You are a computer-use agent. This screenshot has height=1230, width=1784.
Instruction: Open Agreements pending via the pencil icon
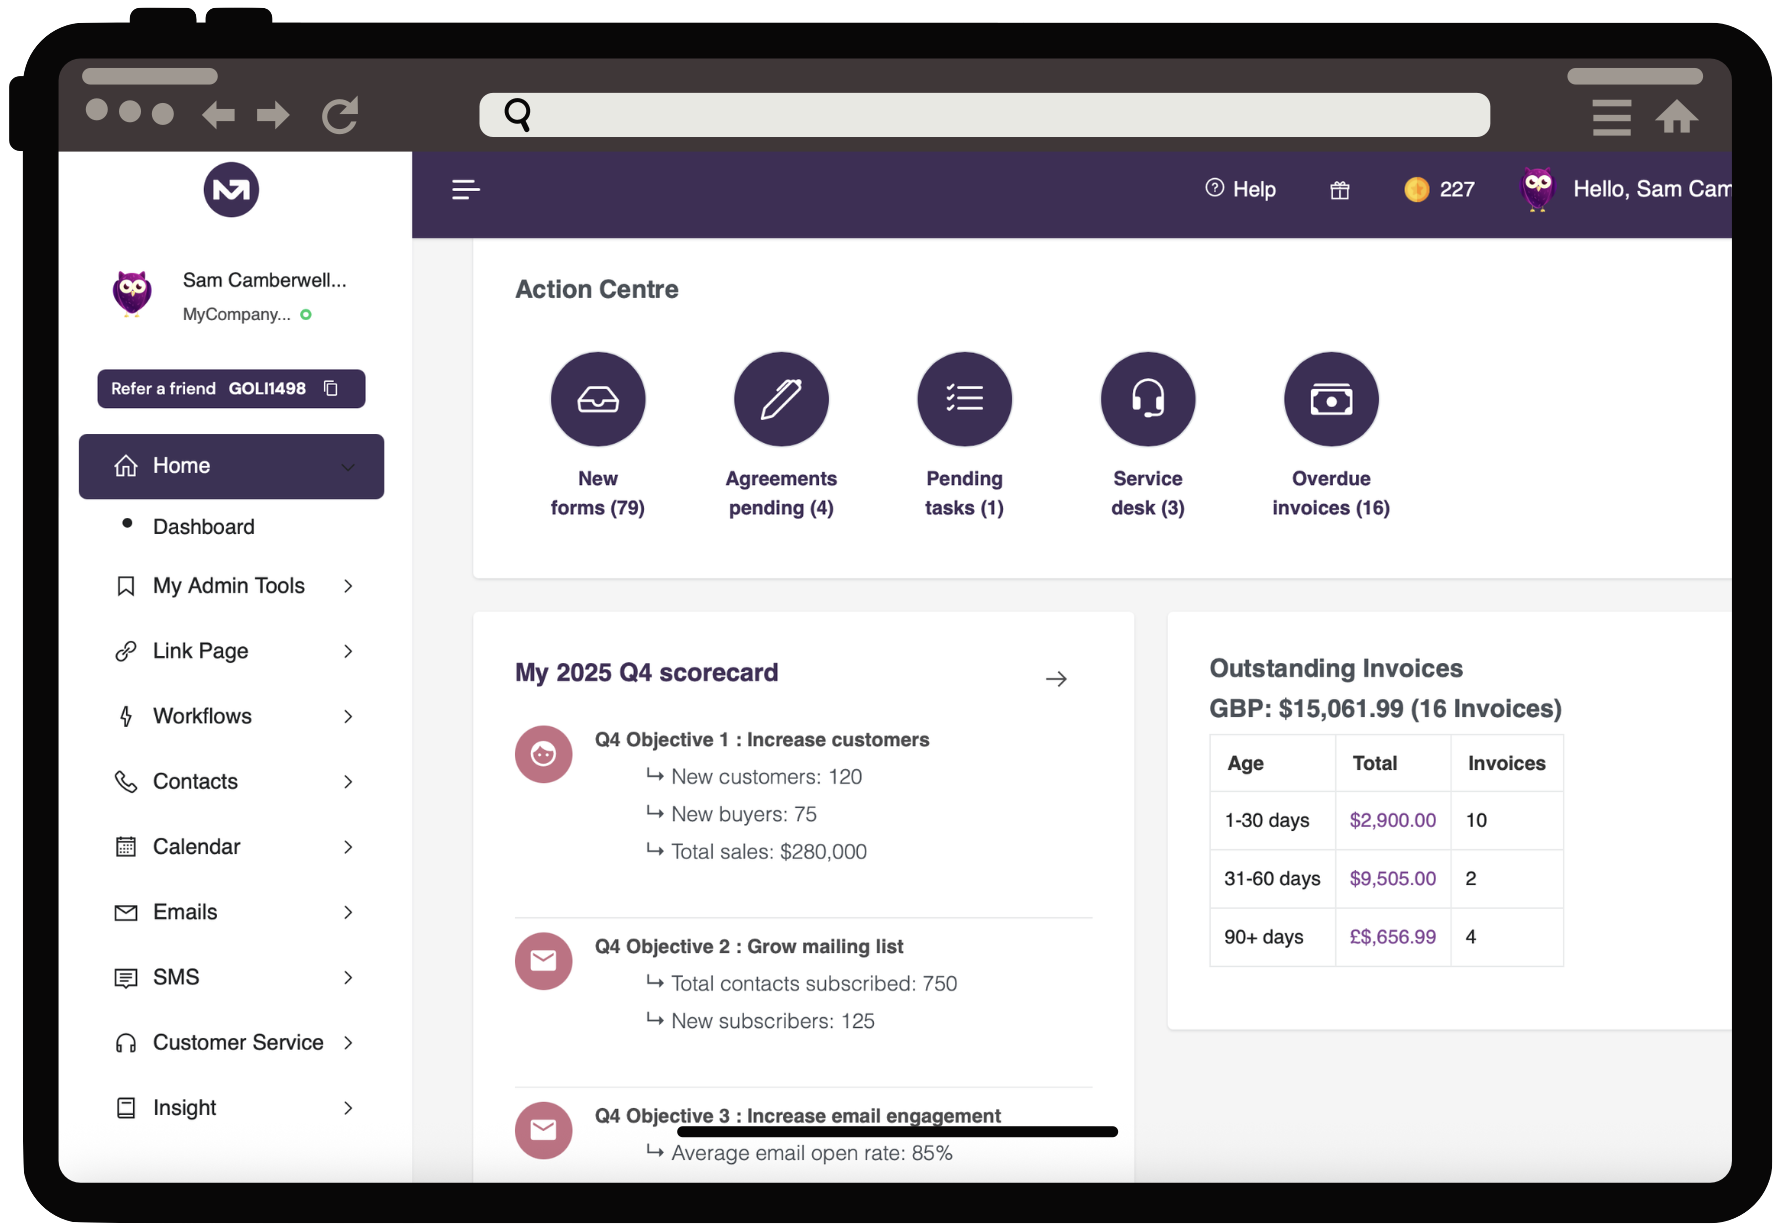[x=781, y=399]
